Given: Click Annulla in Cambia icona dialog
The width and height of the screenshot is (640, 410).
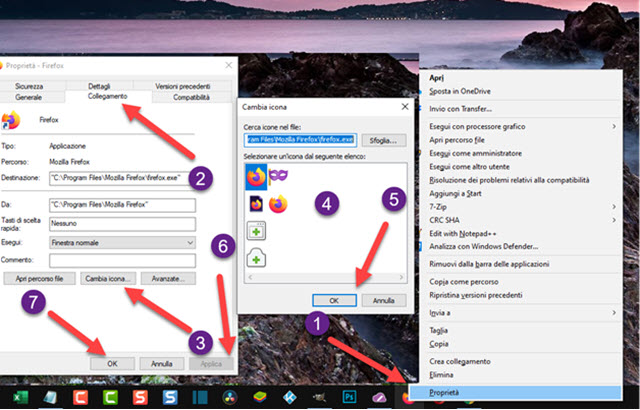Looking at the screenshot, I should point(384,300).
